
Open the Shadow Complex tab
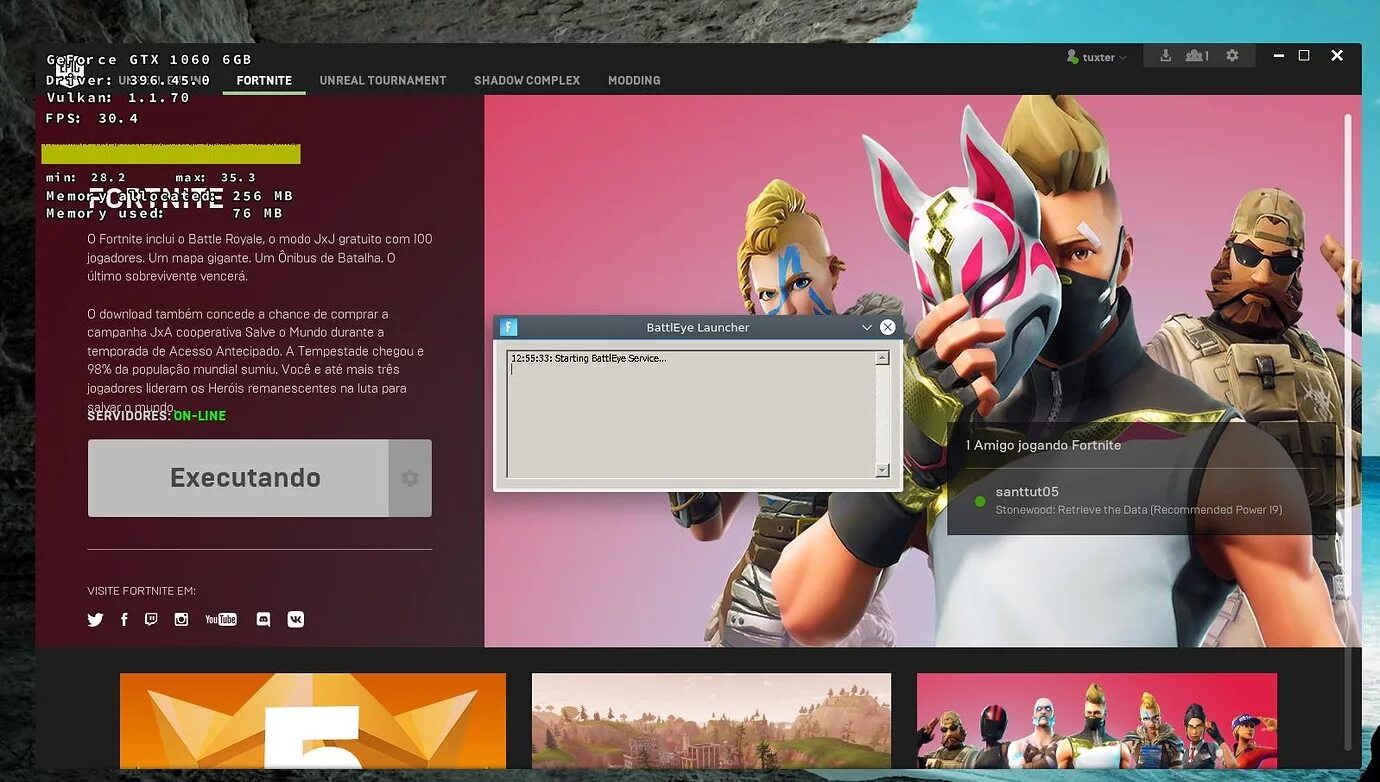click(527, 80)
